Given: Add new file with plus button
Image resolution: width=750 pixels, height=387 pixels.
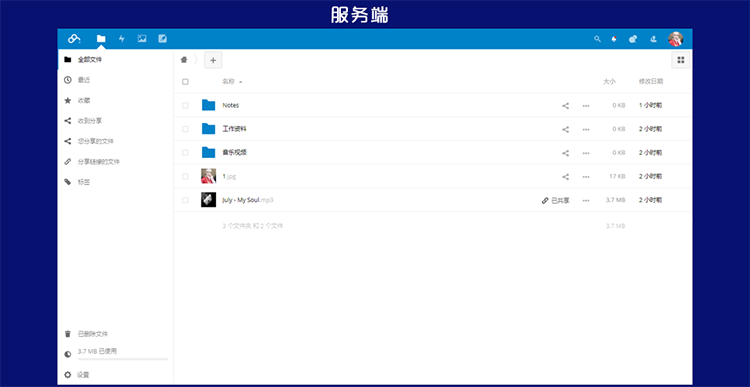Looking at the screenshot, I should tap(213, 60).
